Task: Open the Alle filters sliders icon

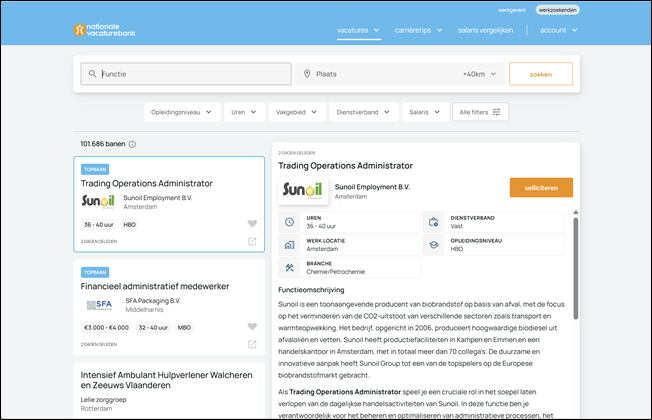Action: pyautogui.click(x=496, y=112)
